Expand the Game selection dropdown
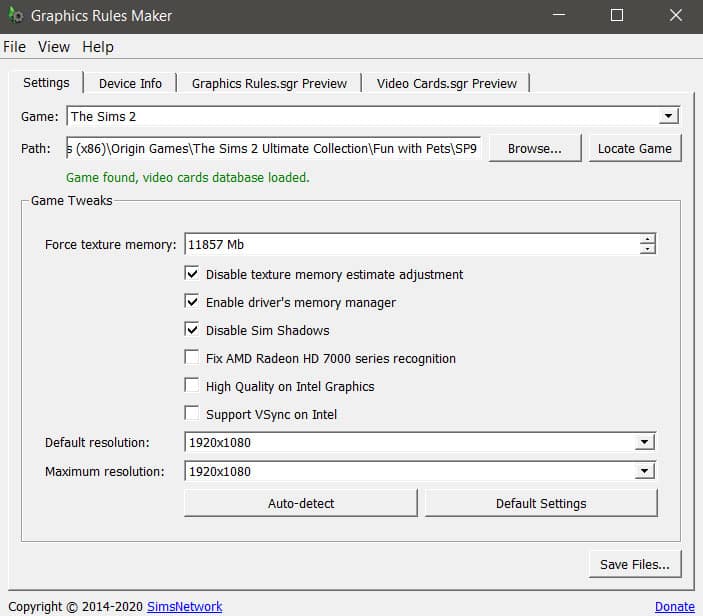The image size is (703, 616). coord(668,116)
